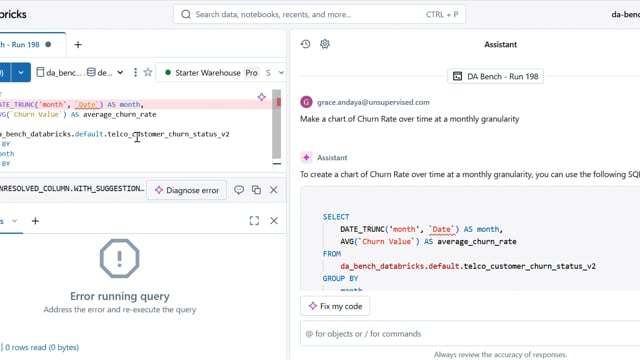Add a new query tab
640x360 pixels.
click(78, 44)
